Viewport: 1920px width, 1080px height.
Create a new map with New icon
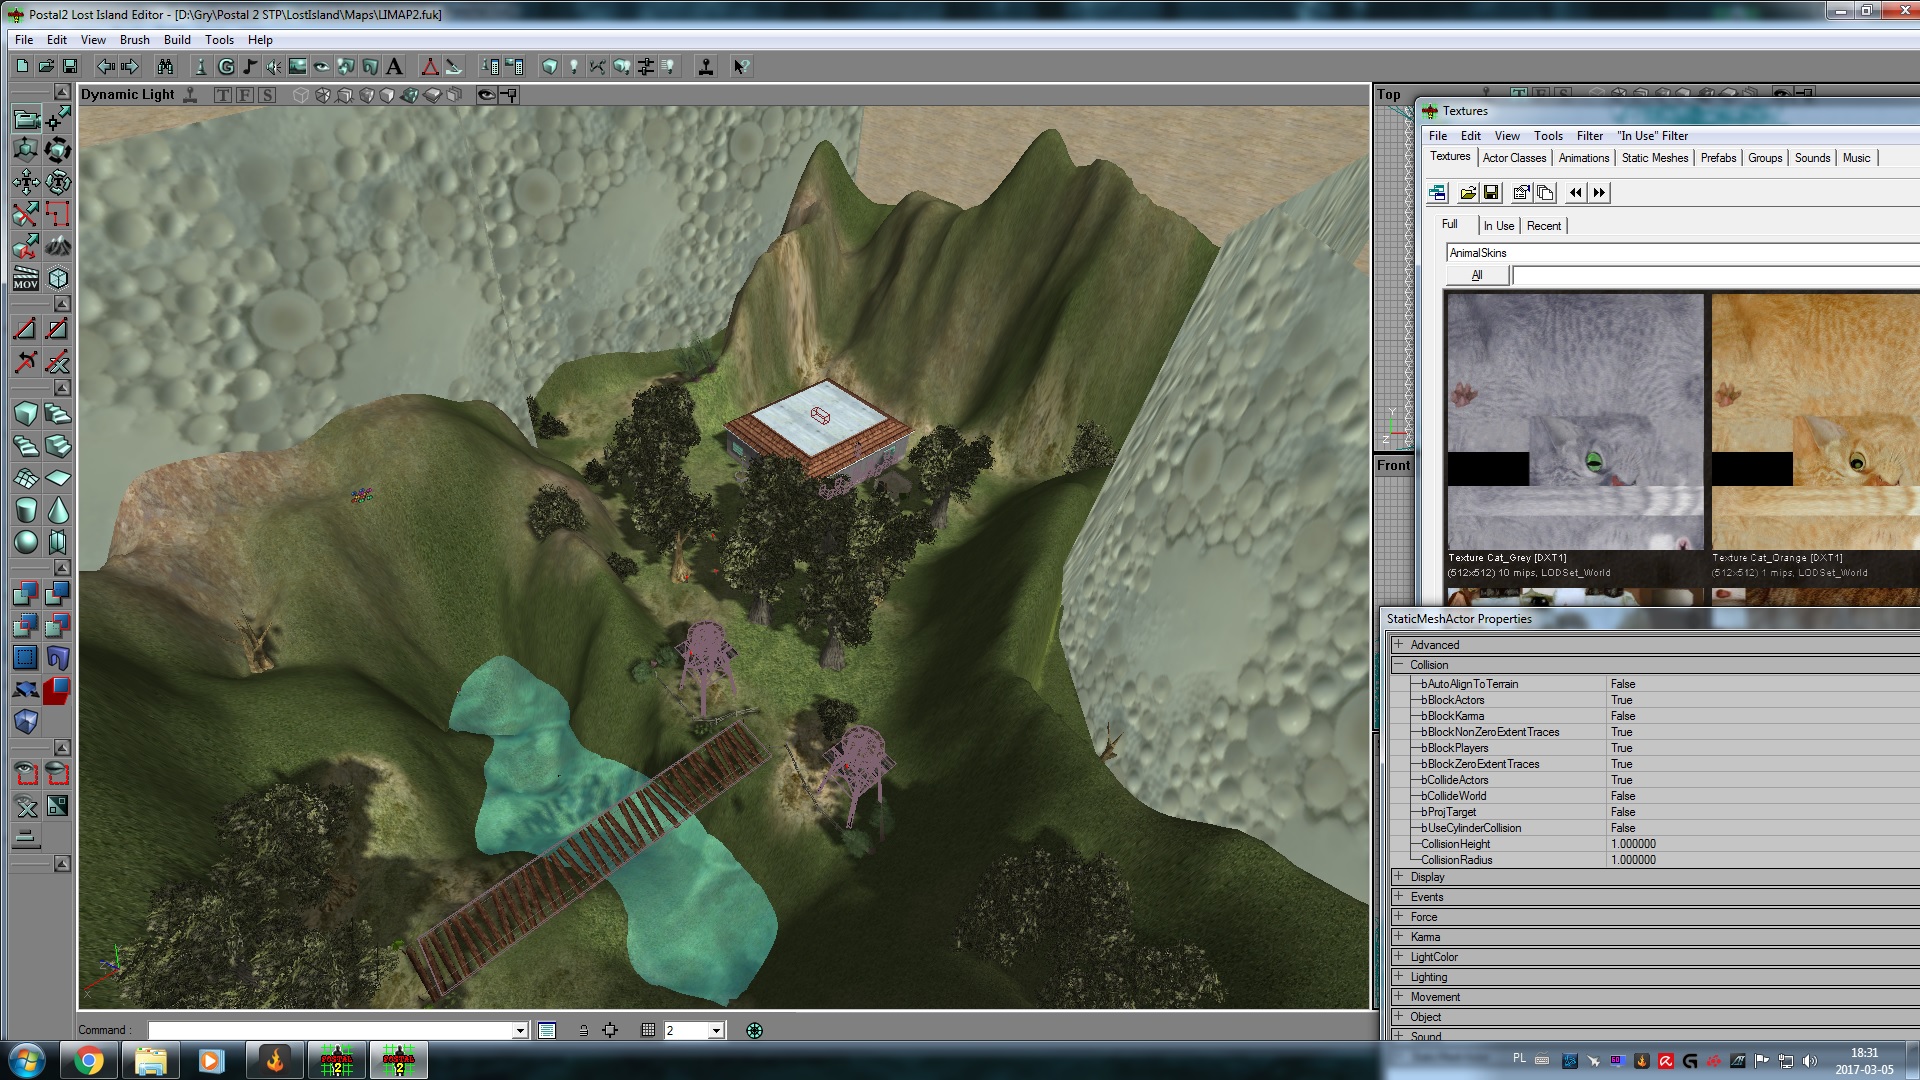point(22,67)
